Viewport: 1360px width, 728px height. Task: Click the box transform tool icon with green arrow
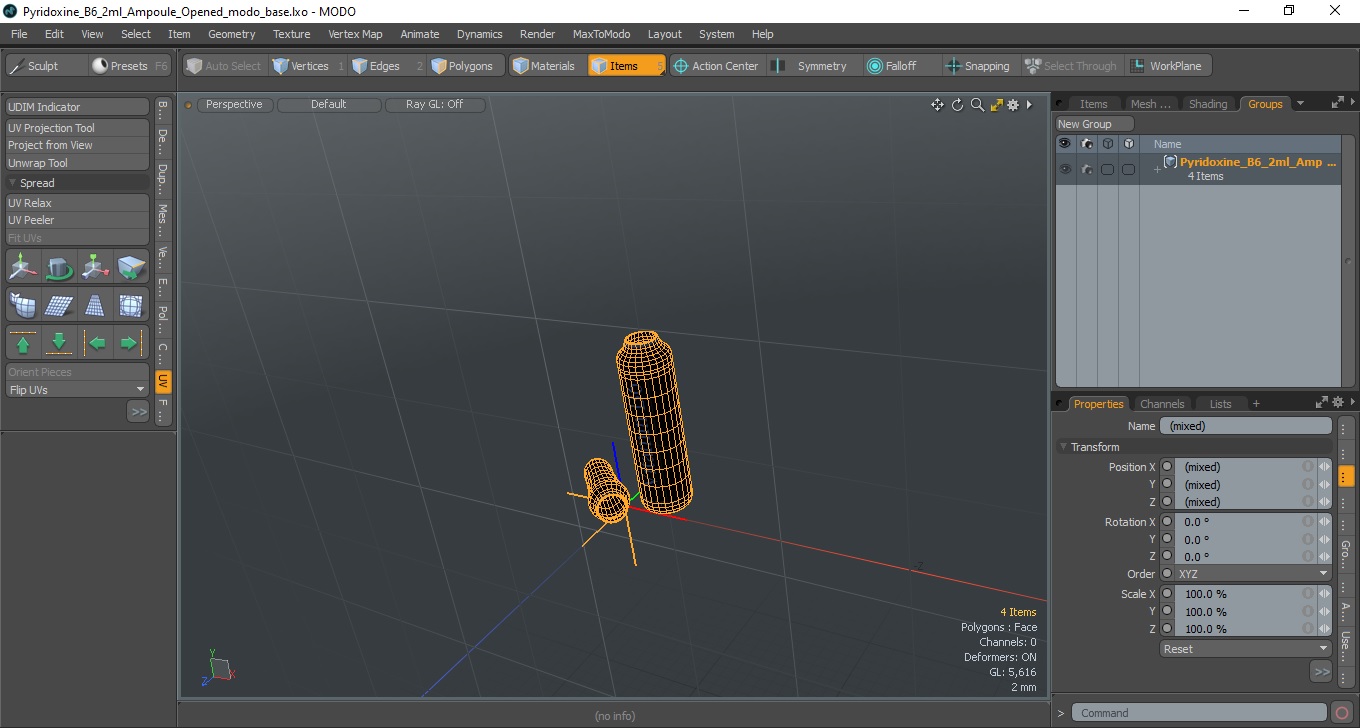131,267
